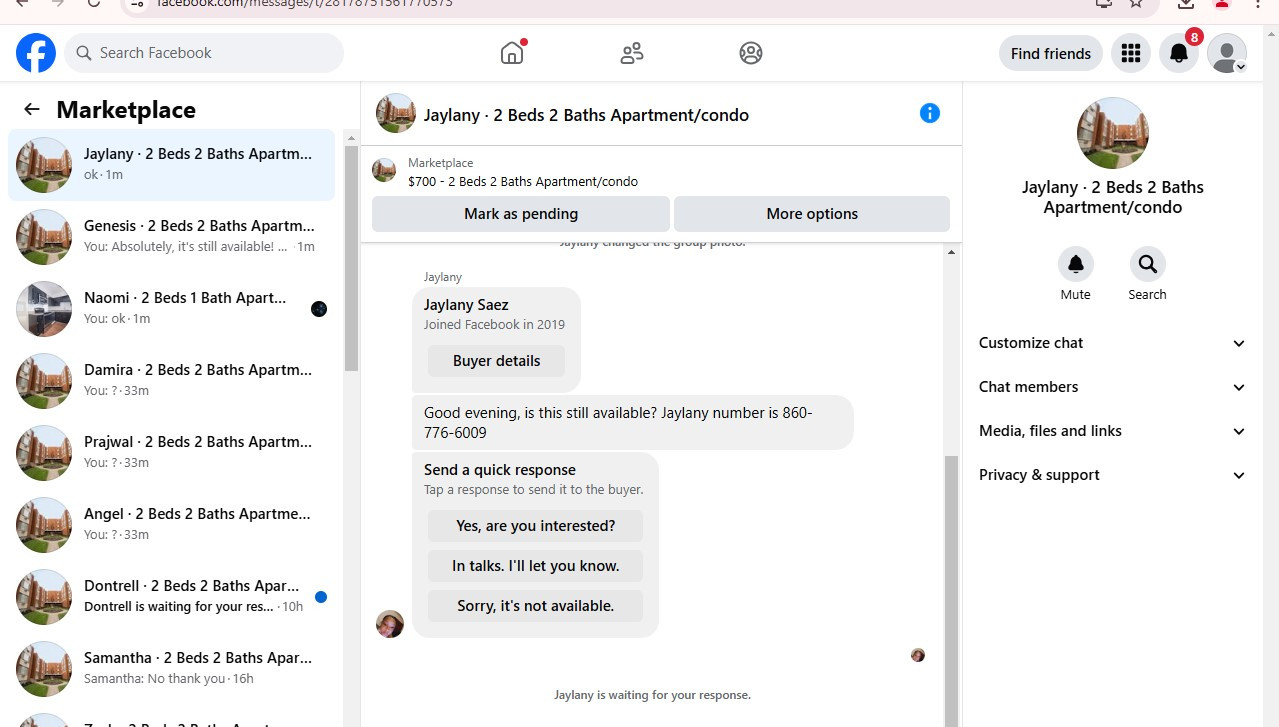The image size is (1279, 727).
Task: Expand Media, files and links section
Action: [x=1112, y=431]
